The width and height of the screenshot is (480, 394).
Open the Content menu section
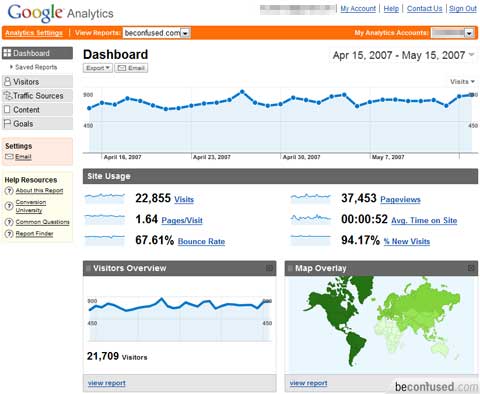37,110
